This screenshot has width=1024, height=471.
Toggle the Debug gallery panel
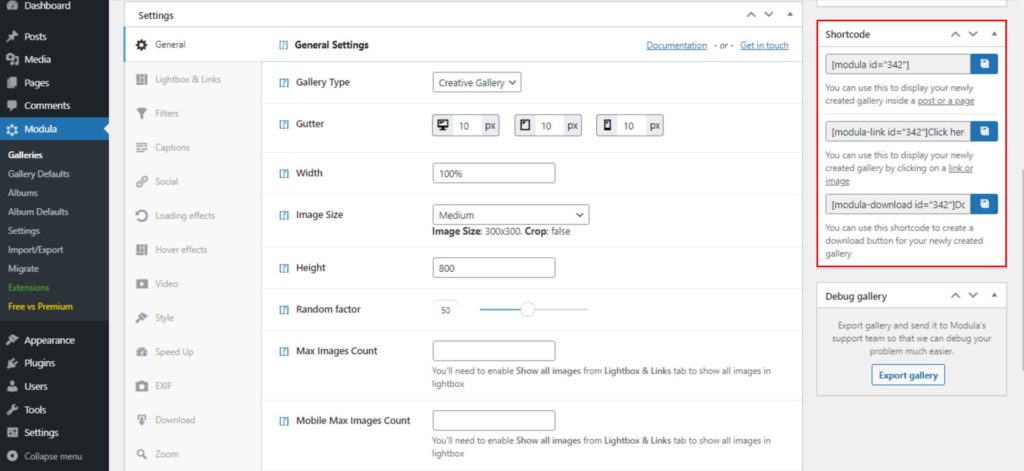pos(993,296)
